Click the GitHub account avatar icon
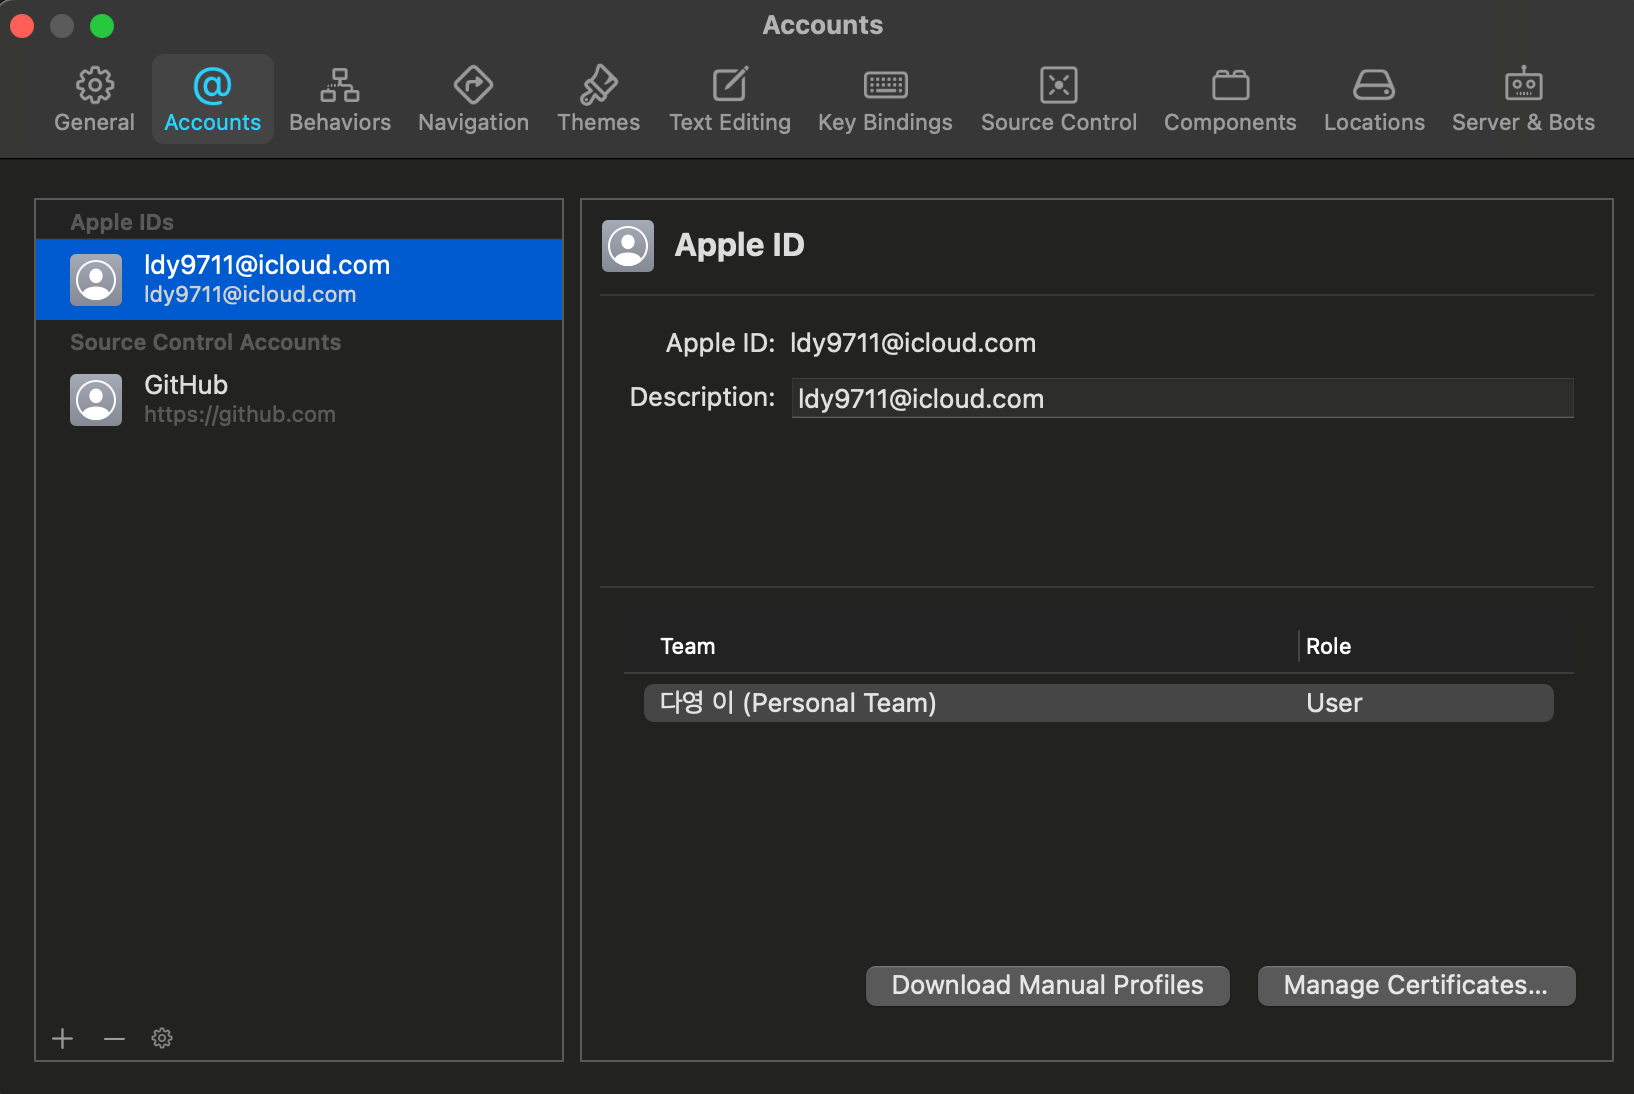The width and height of the screenshot is (1634, 1094). tap(96, 400)
